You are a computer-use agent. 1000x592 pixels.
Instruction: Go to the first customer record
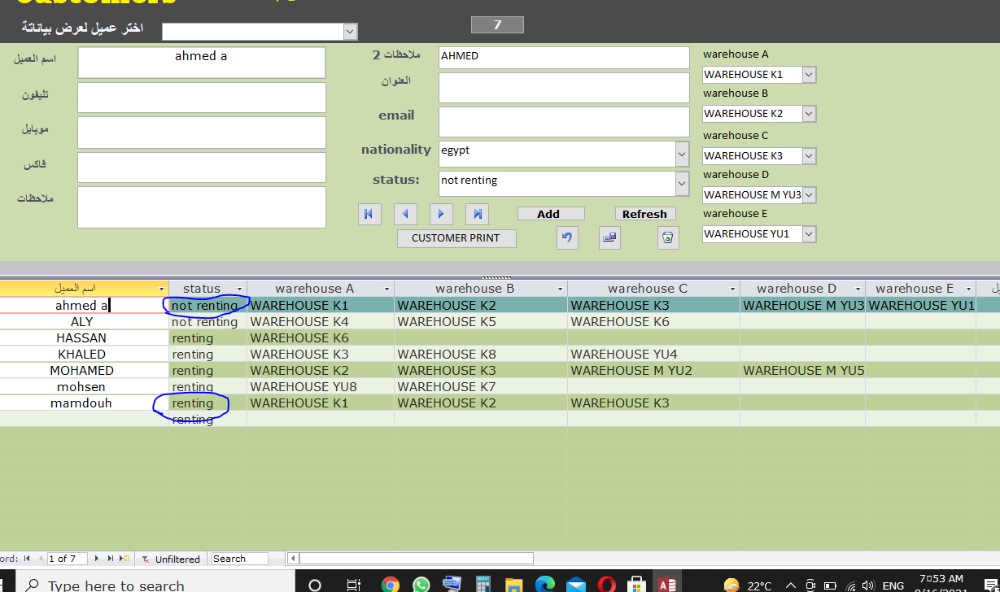369,214
